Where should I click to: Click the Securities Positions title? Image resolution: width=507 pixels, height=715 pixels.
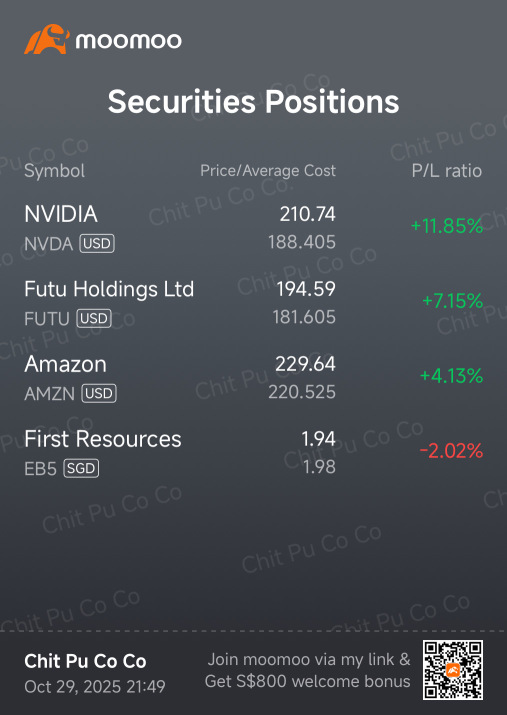254,101
